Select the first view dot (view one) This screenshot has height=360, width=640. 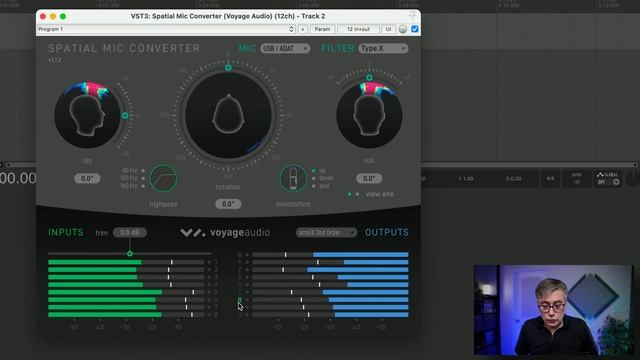click(x=349, y=194)
